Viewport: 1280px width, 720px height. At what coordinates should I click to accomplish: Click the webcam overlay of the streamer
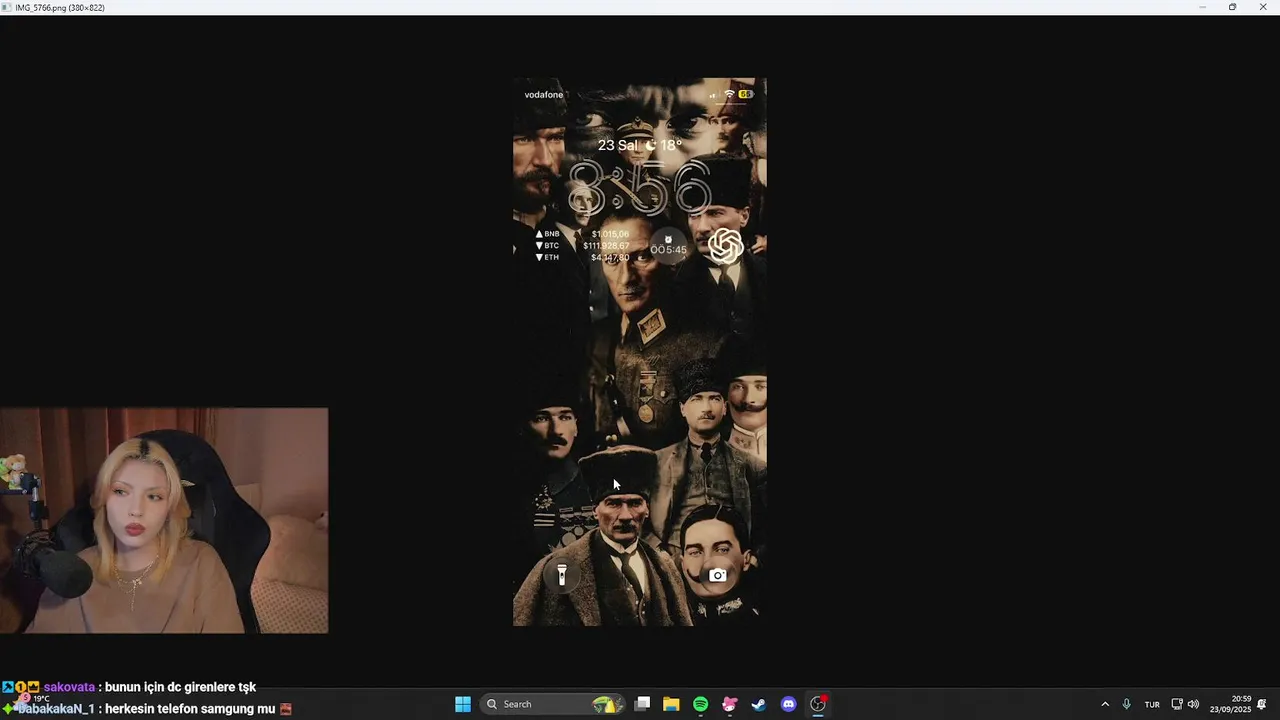click(x=164, y=520)
